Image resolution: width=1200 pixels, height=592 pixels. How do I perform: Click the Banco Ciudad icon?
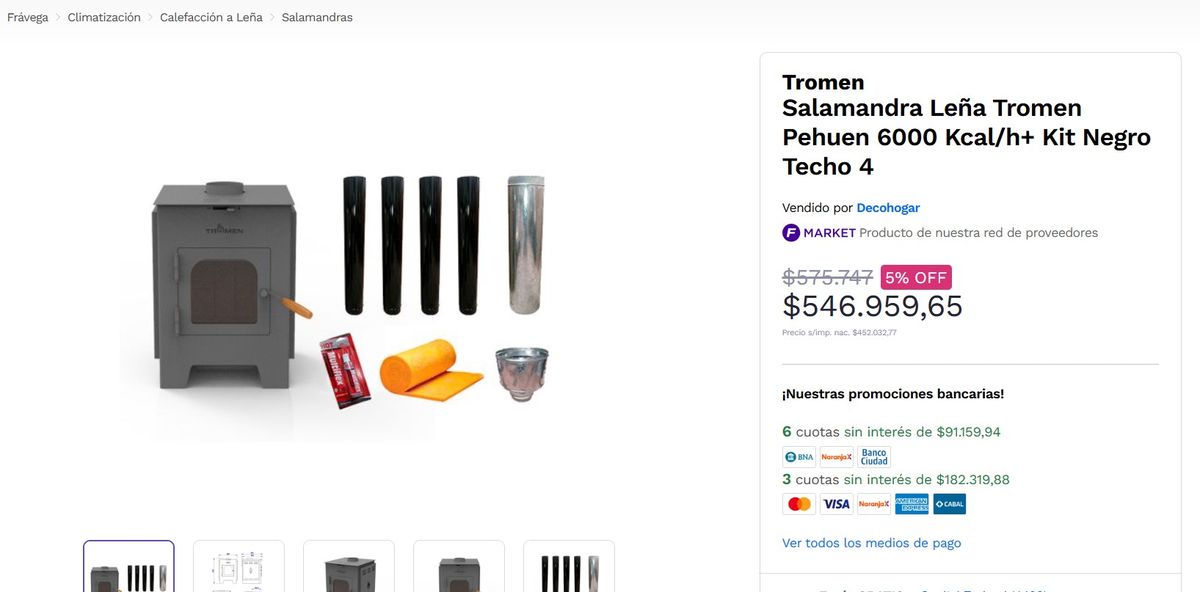pyautogui.click(x=874, y=456)
